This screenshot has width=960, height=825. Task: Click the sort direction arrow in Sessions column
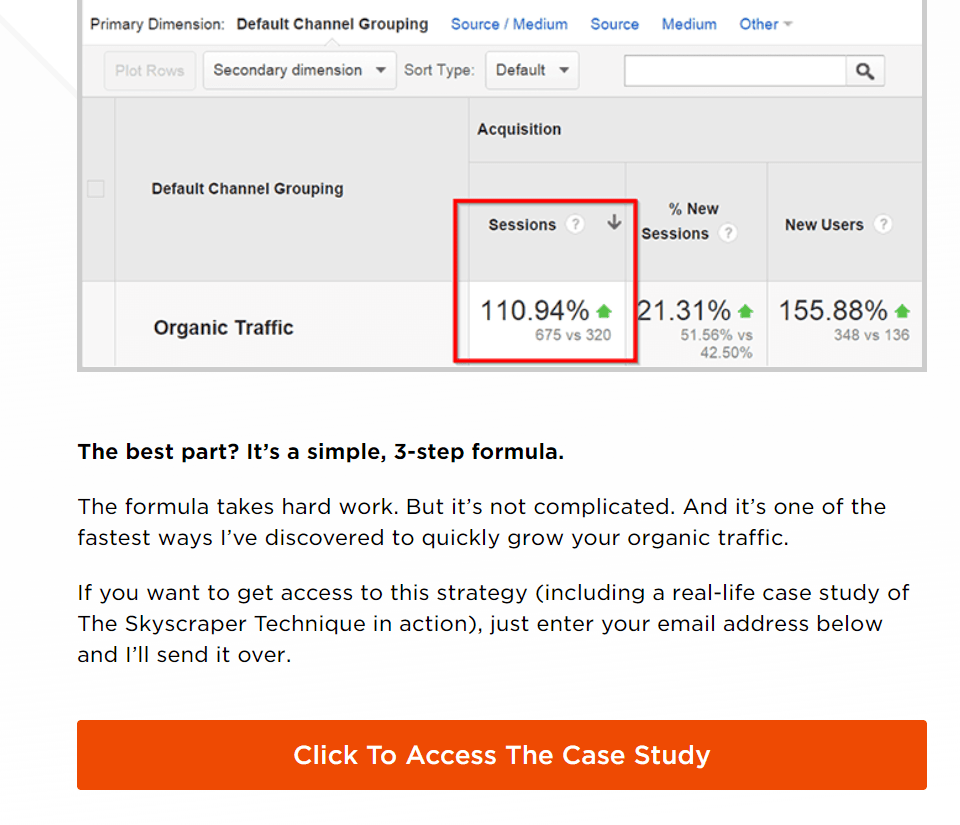pos(613,223)
